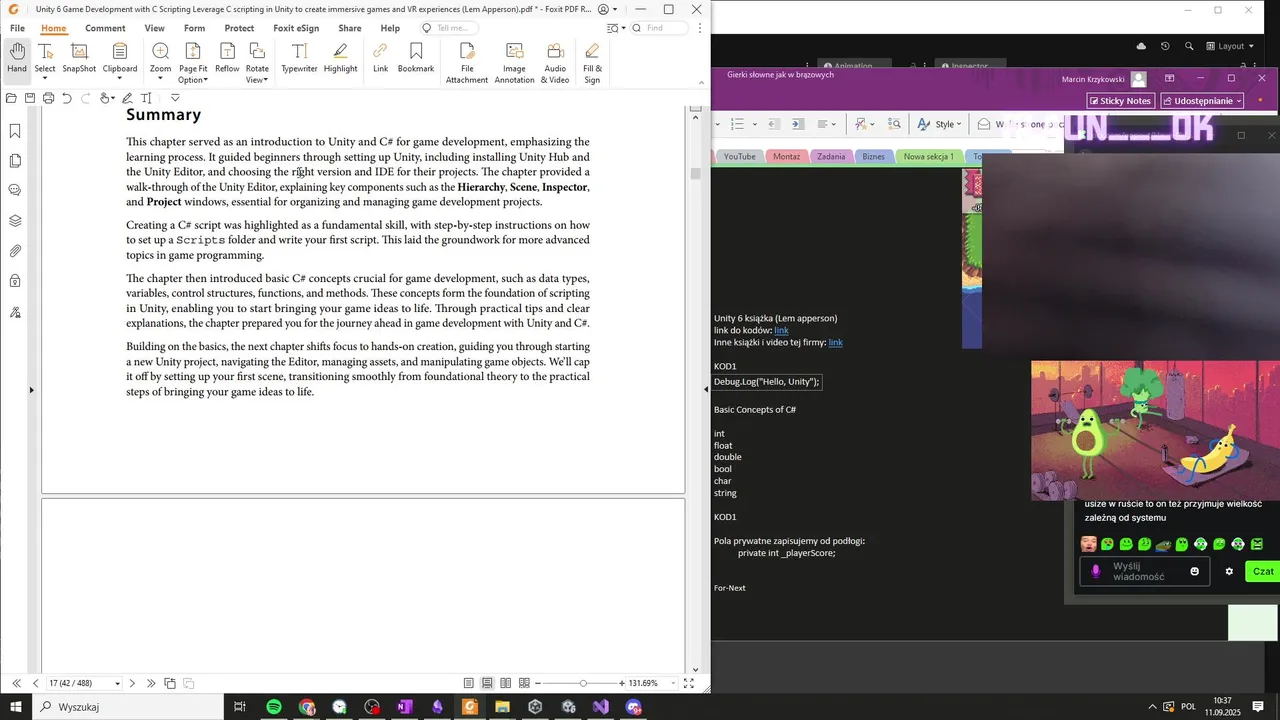Open Audio & Video tool
This screenshot has height=720, width=1280.
pos(555,63)
